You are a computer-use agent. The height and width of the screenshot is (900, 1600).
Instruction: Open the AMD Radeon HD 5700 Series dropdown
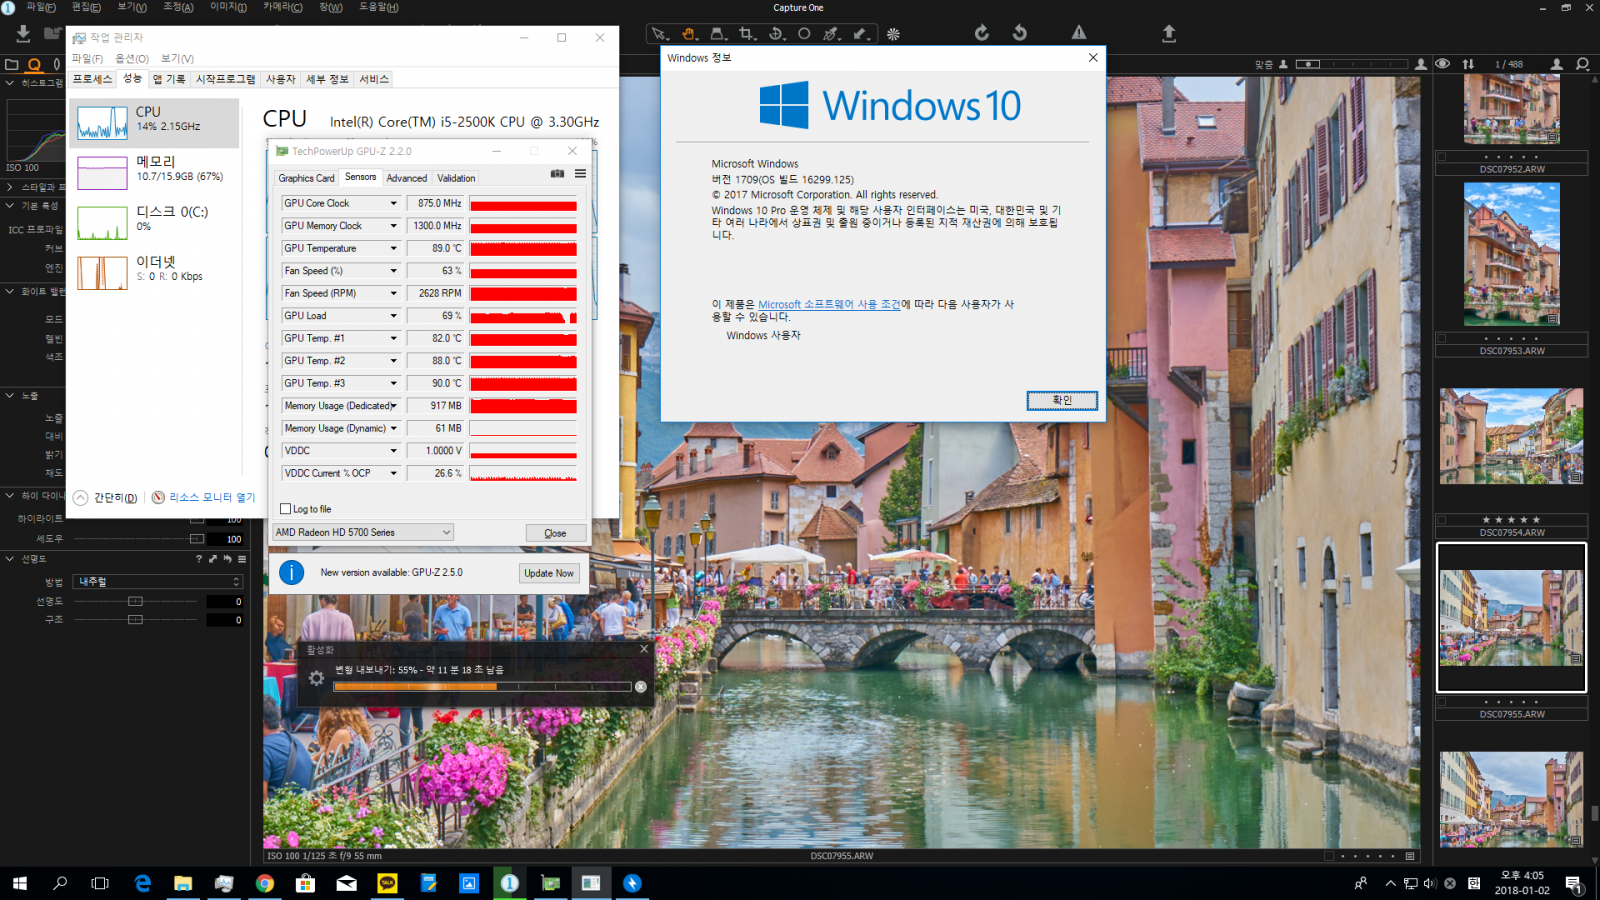(363, 531)
